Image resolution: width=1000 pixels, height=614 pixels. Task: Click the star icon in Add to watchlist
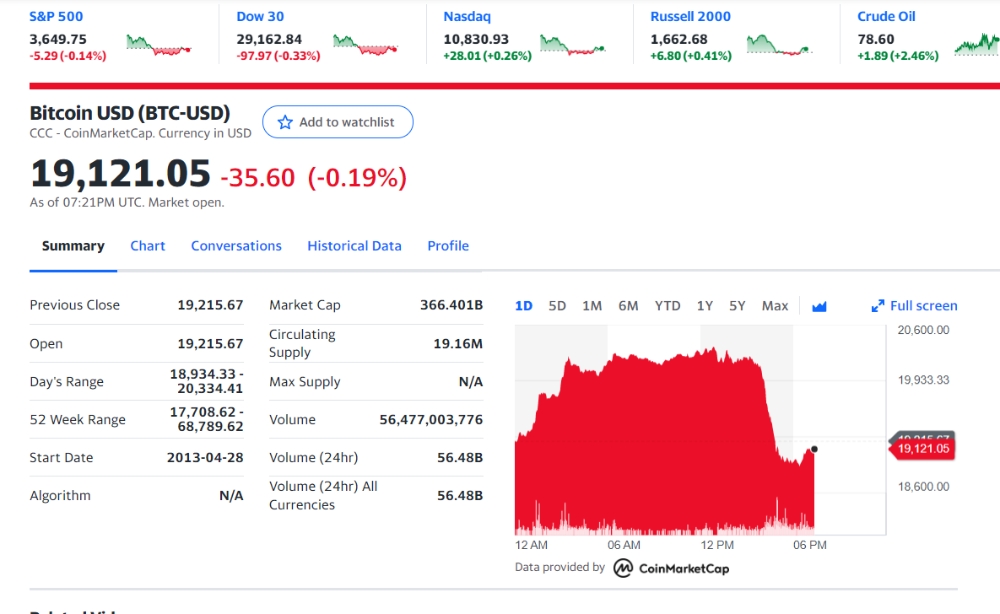[285, 122]
